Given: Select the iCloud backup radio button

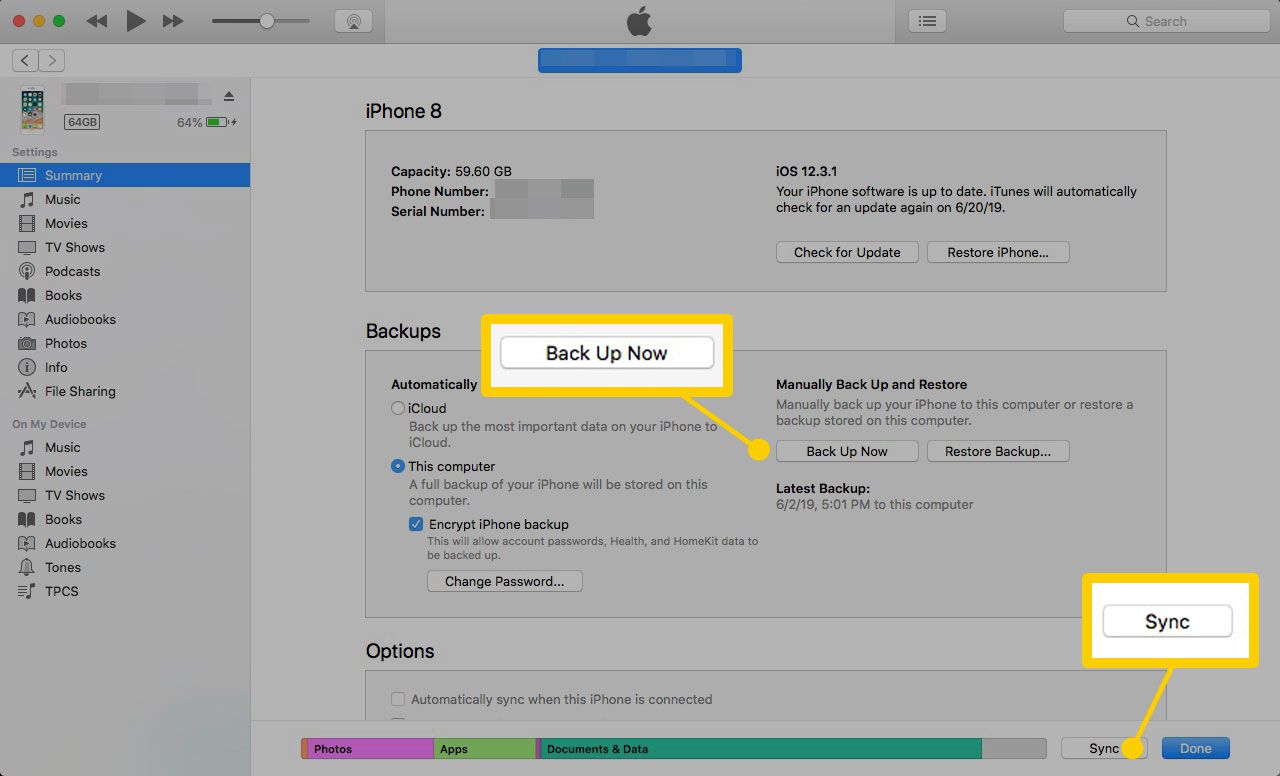Looking at the screenshot, I should coord(398,408).
